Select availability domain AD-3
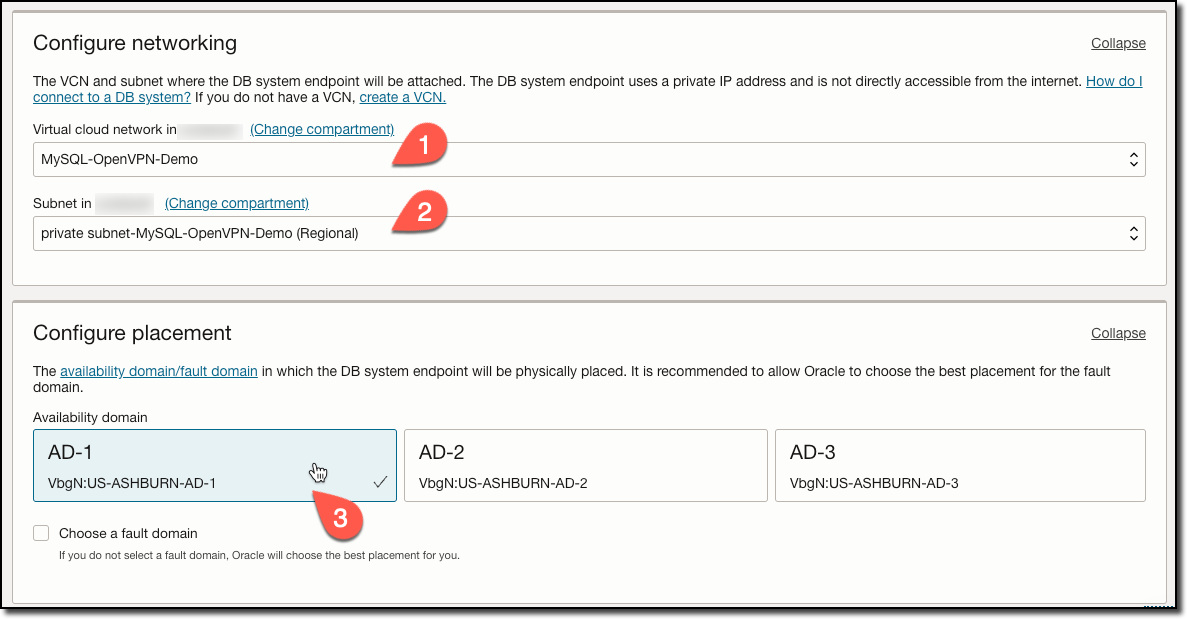 (x=960, y=464)
